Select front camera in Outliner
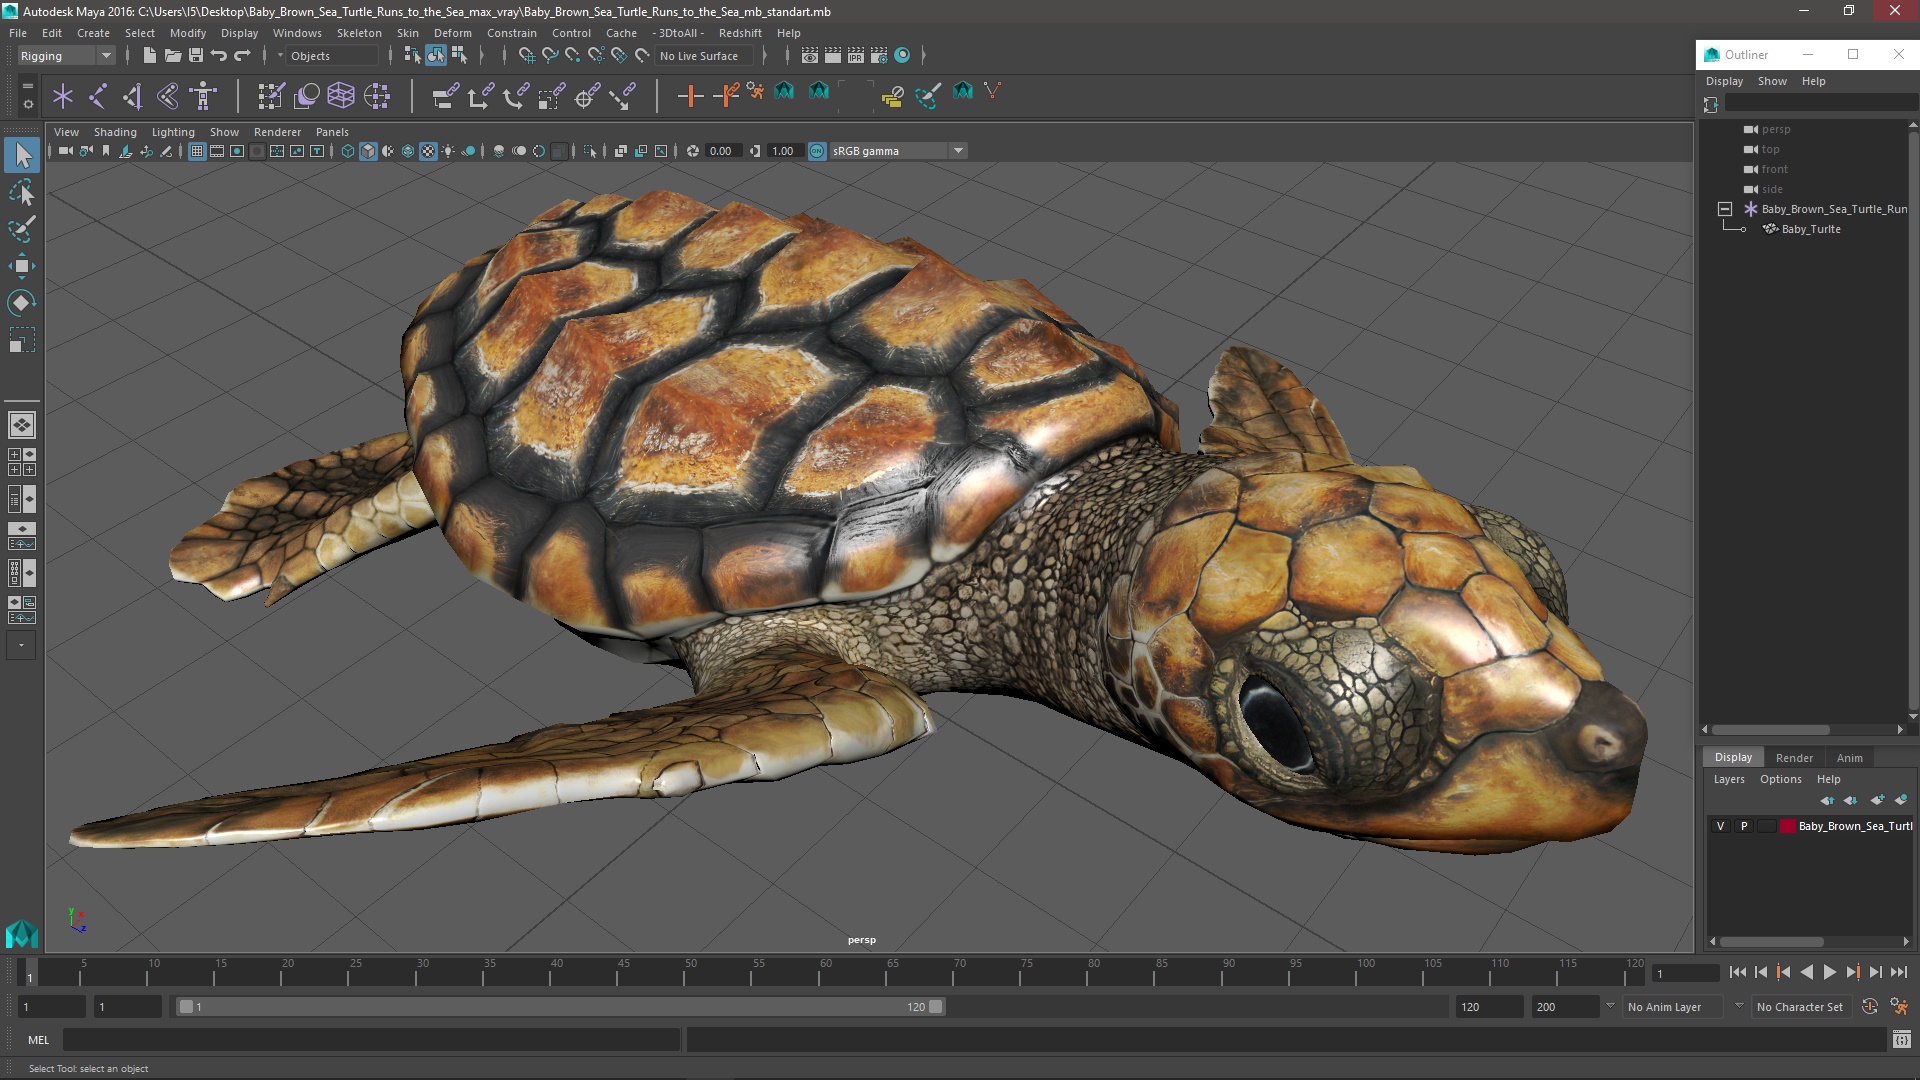The width and height of the screenshot is (1920, 1080). point(1775,169)
